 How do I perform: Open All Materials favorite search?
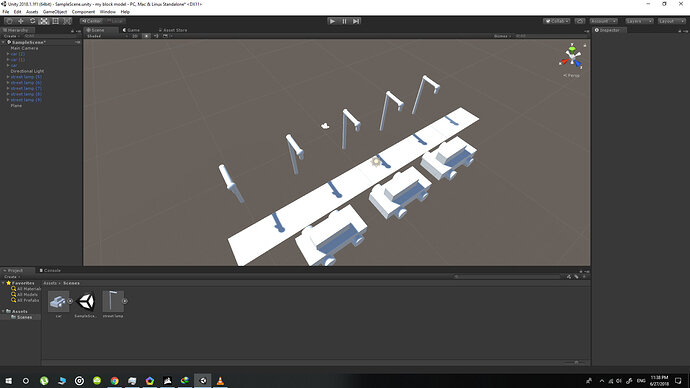[26, 289]
